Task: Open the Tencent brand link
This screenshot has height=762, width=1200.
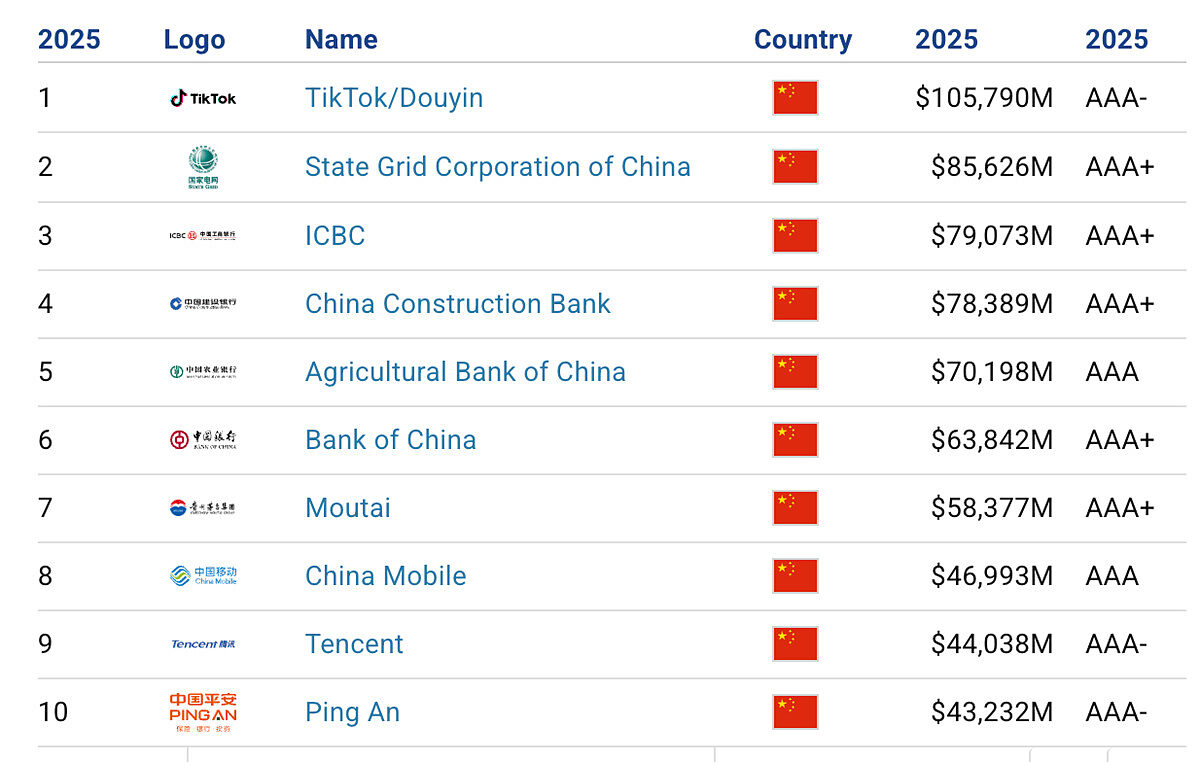Action: point(354,644)
